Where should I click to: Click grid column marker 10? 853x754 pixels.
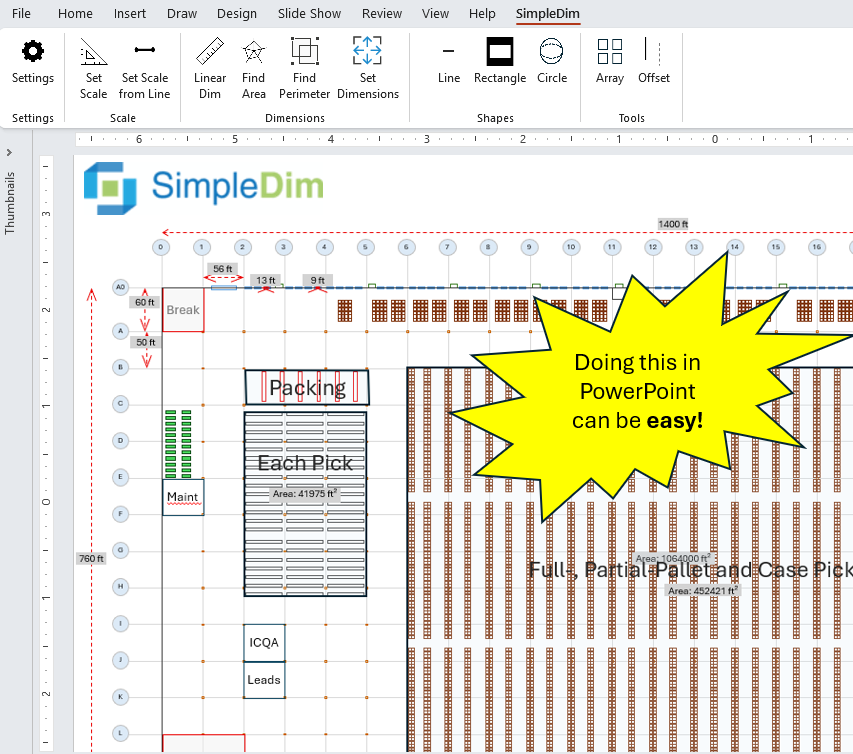click(571, 247)
